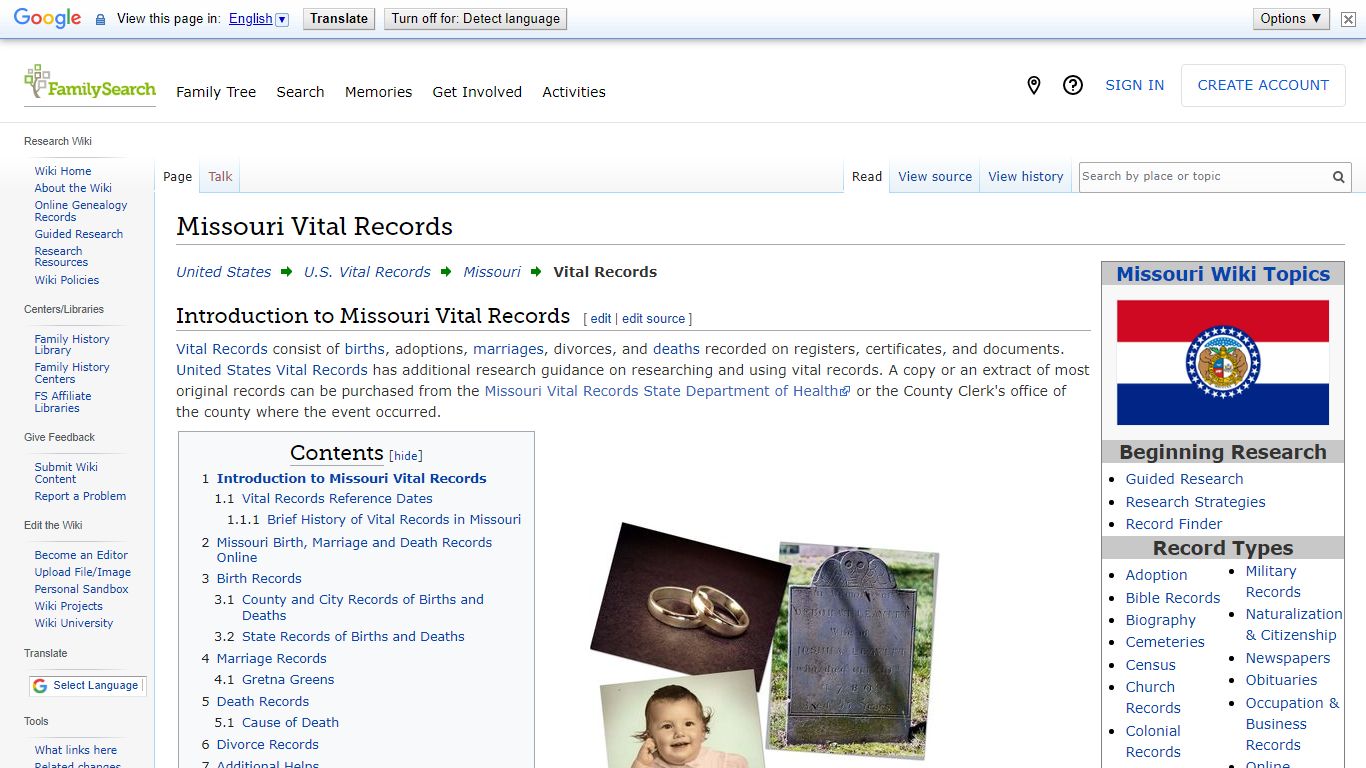Open the location pin icon
The image size is (1366, 768).
[x=1034, y=86]
